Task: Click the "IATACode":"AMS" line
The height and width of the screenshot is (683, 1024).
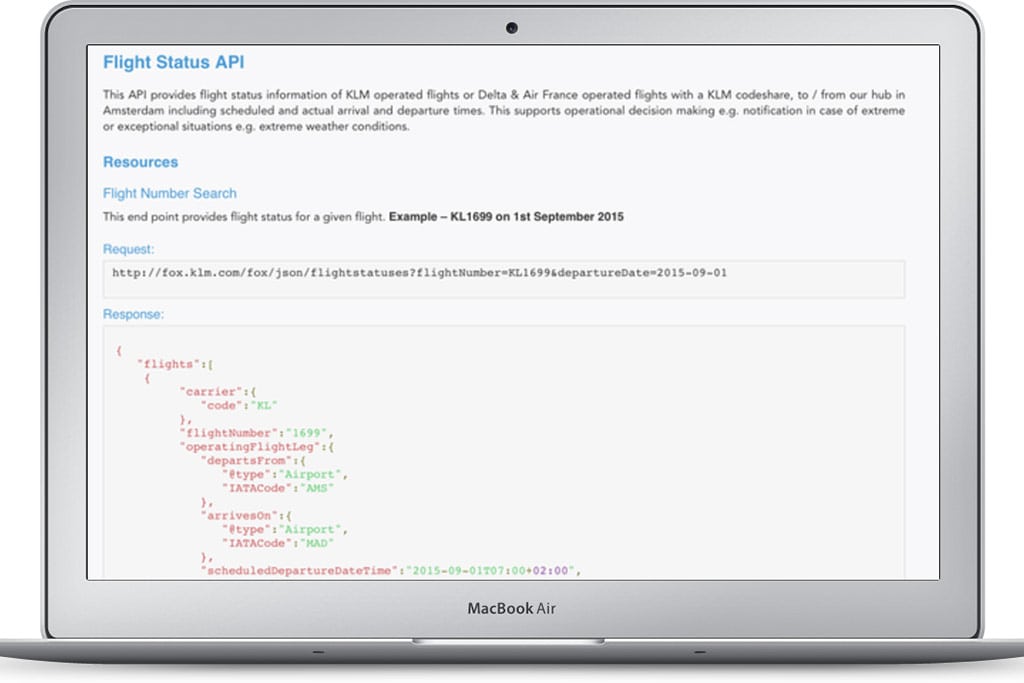Action: 278,488
